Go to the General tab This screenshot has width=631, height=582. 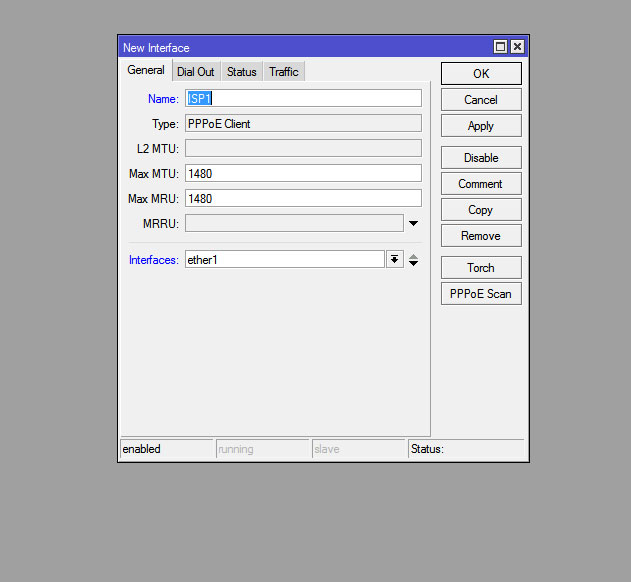pos(146,71)
